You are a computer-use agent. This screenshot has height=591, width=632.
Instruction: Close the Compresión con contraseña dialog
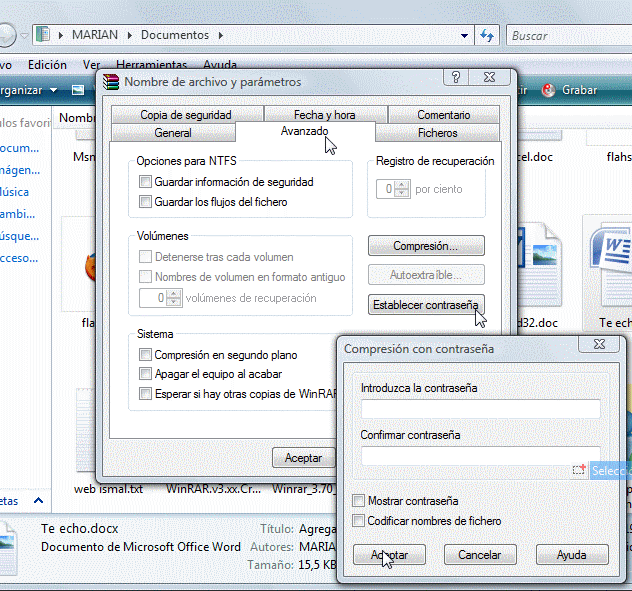599,344
